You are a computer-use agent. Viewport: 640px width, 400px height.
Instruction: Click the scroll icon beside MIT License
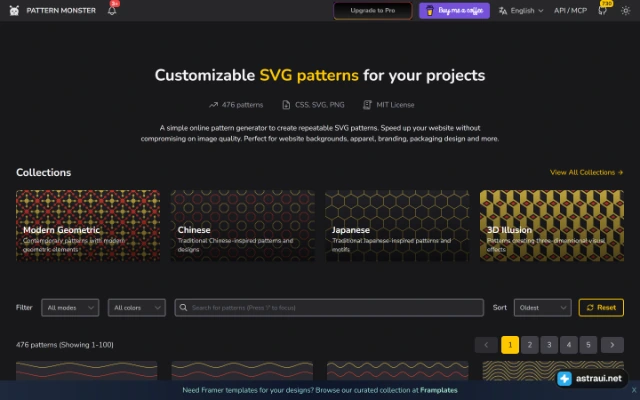[367, 105]
